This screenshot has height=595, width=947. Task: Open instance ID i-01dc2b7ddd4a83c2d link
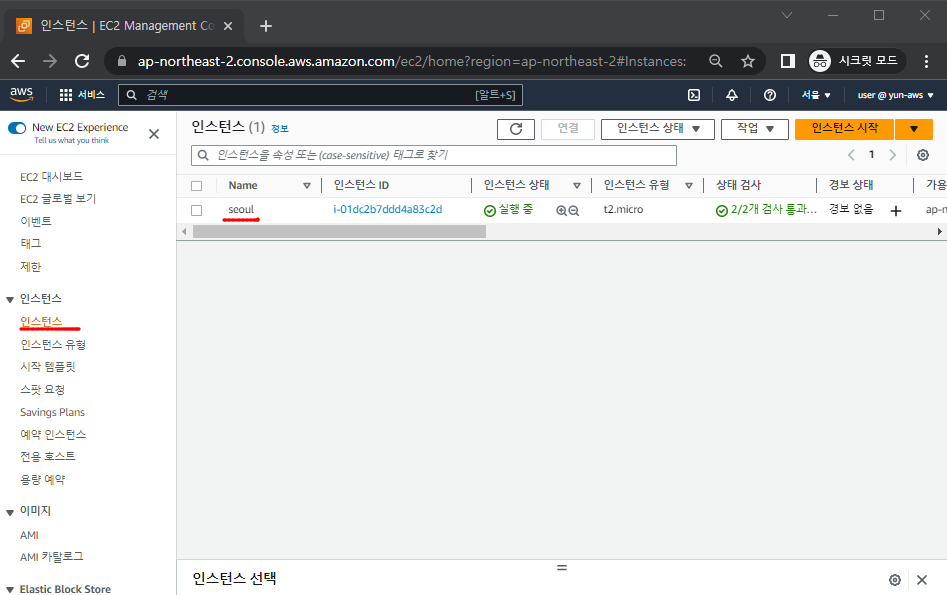[388, 210]
